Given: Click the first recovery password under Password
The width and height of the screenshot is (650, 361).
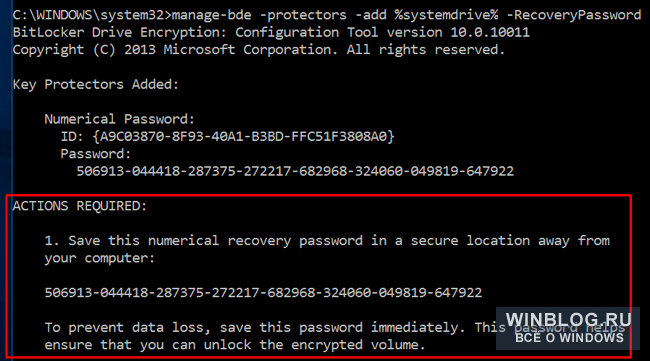Looking at the screenshot, I should coord(295,171).
